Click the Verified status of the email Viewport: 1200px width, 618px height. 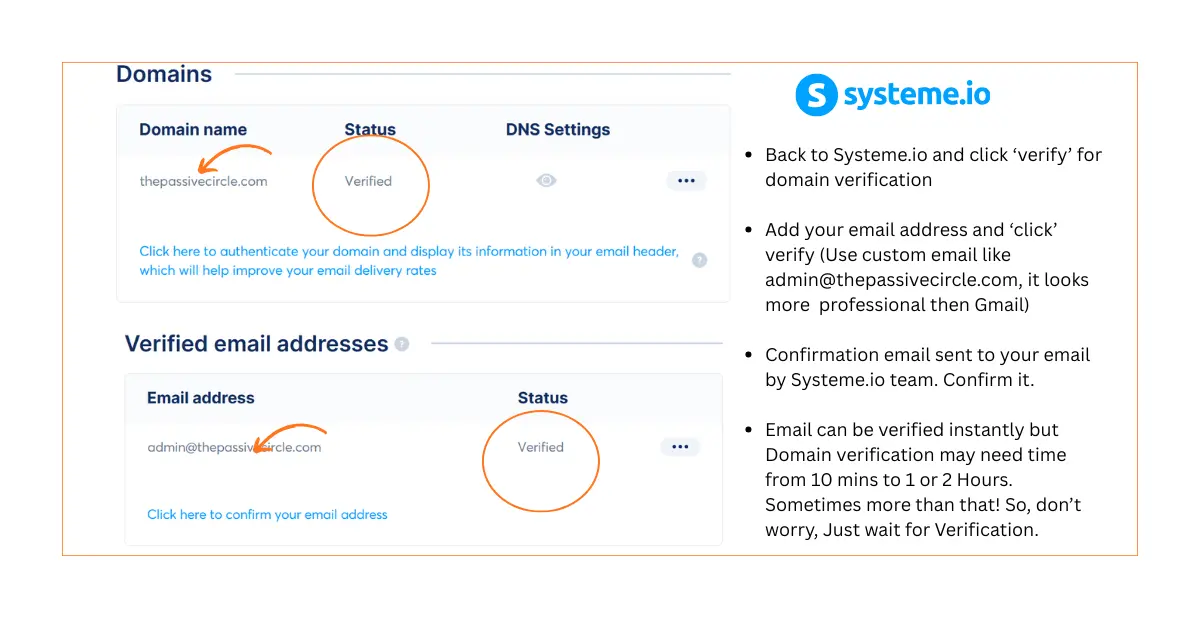tap(540, 447)
